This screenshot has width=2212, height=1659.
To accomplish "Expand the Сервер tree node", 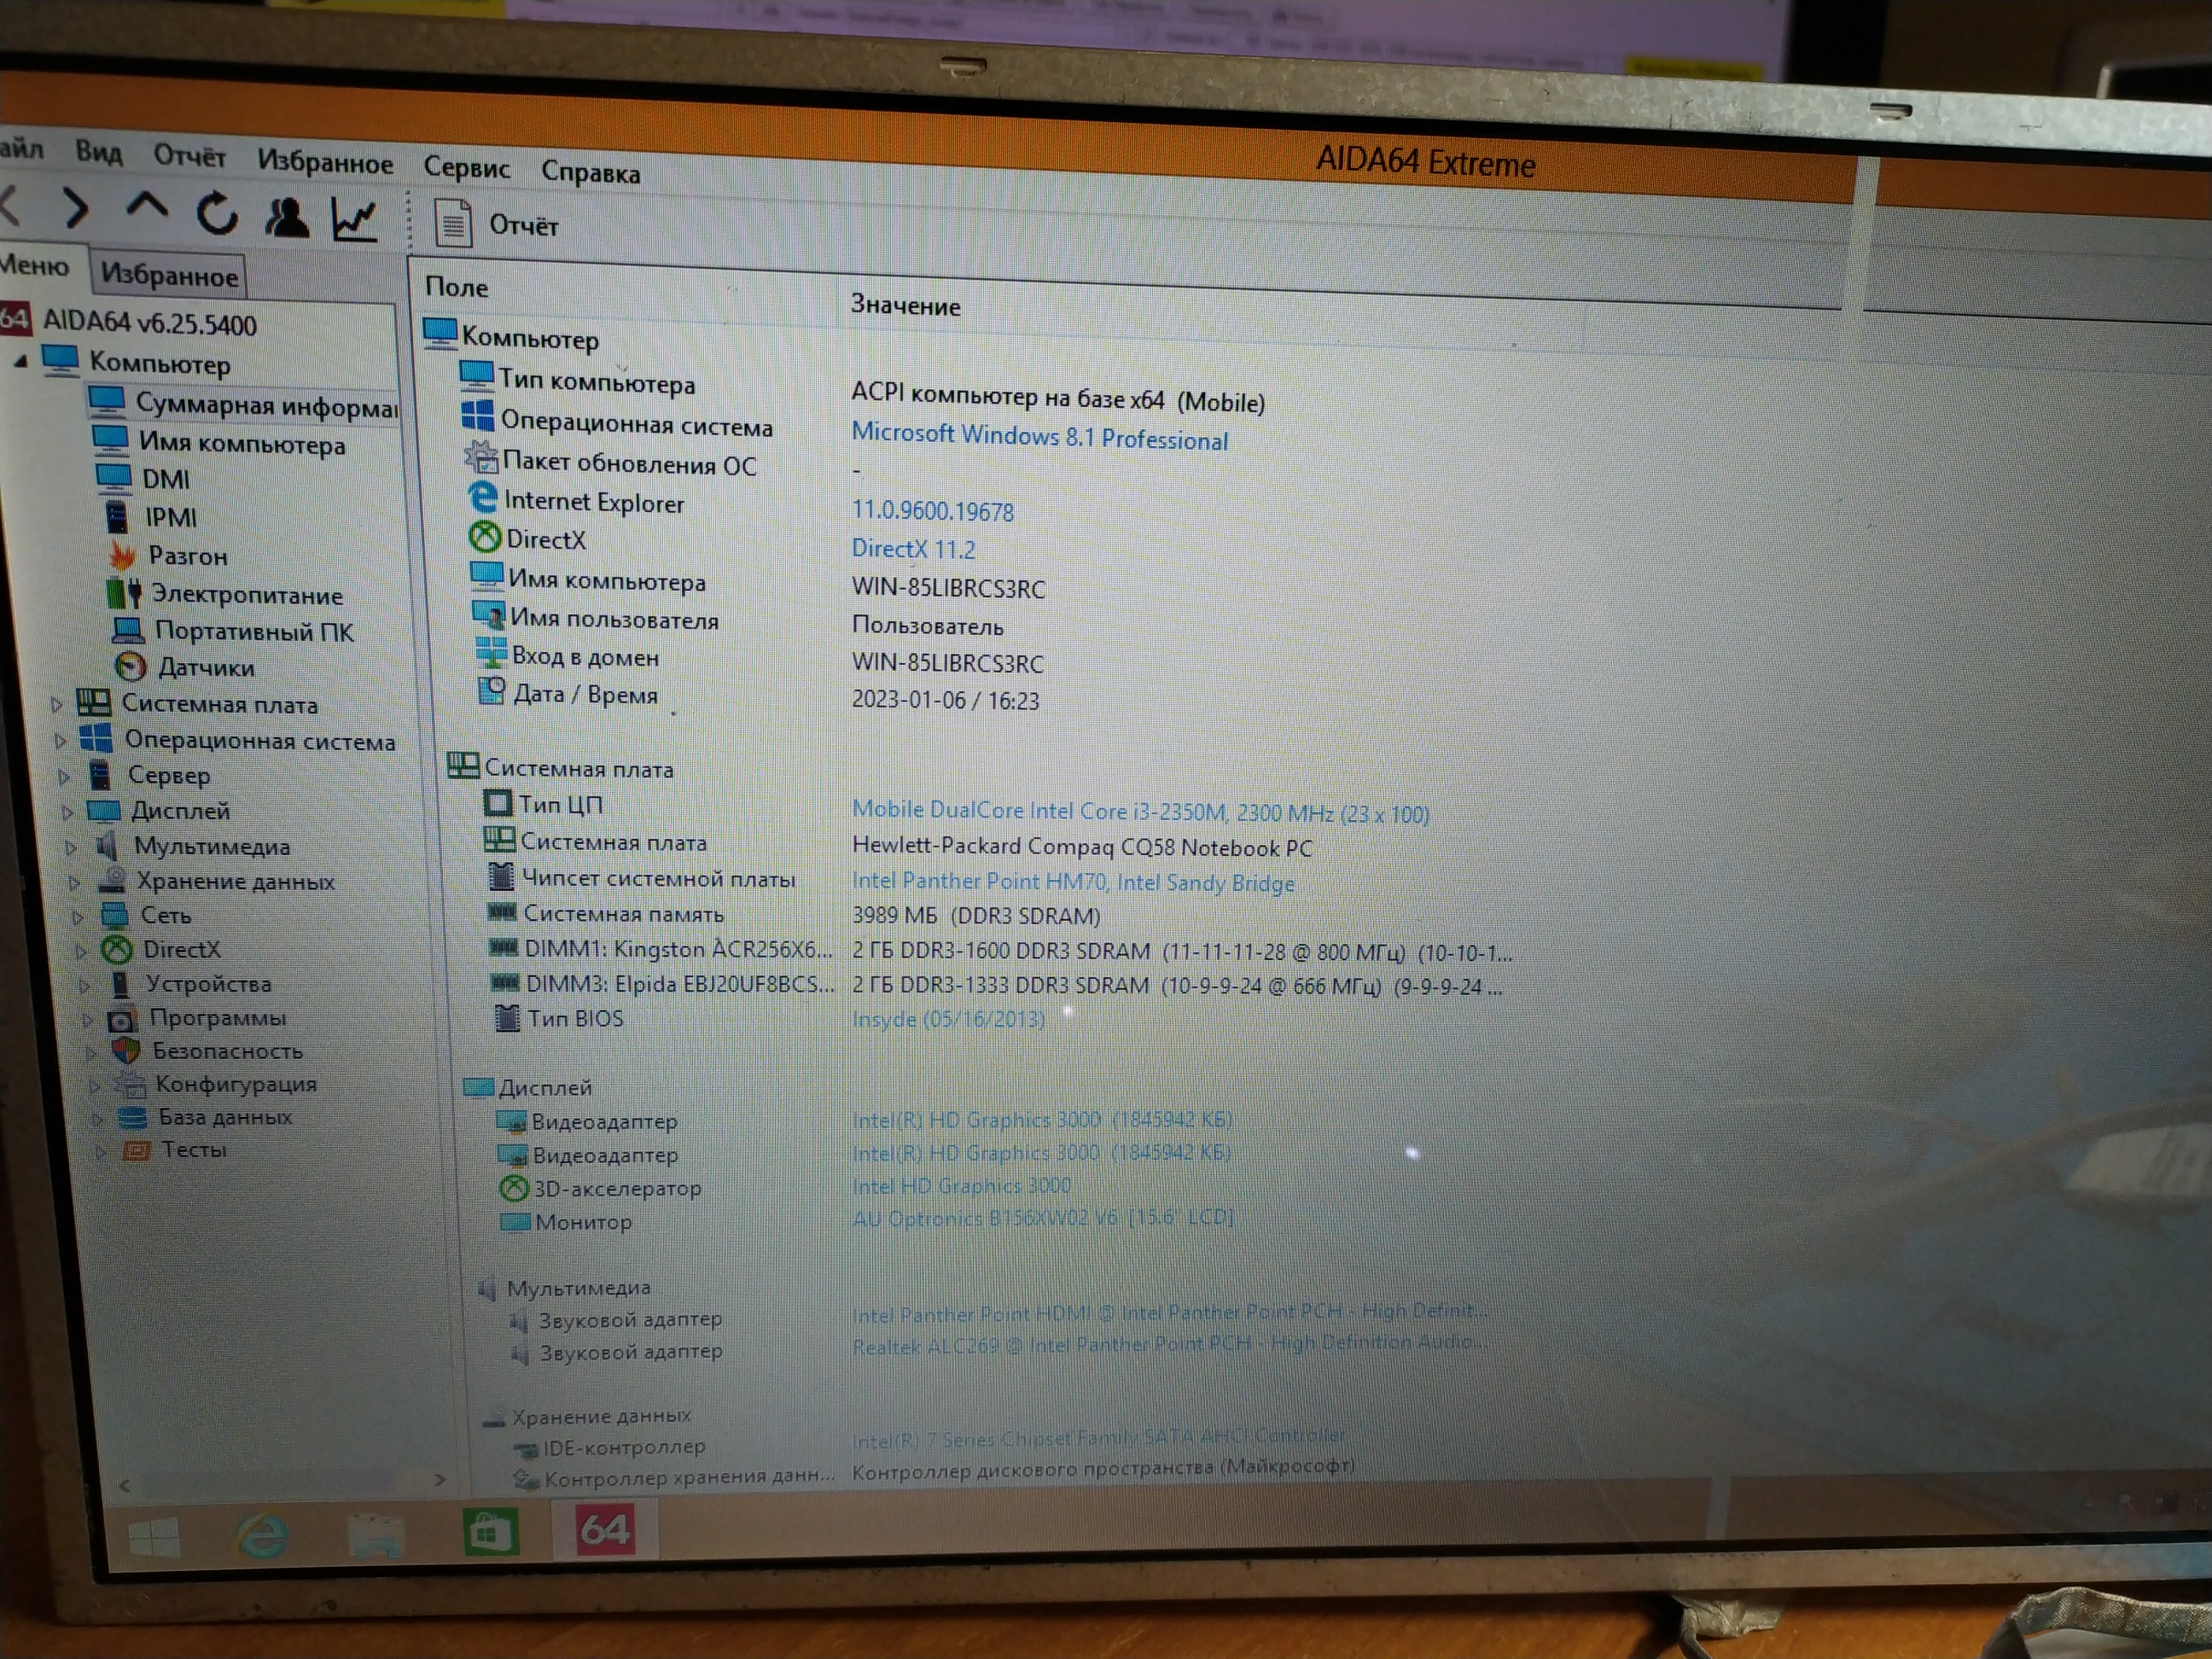I will (62, 776).
